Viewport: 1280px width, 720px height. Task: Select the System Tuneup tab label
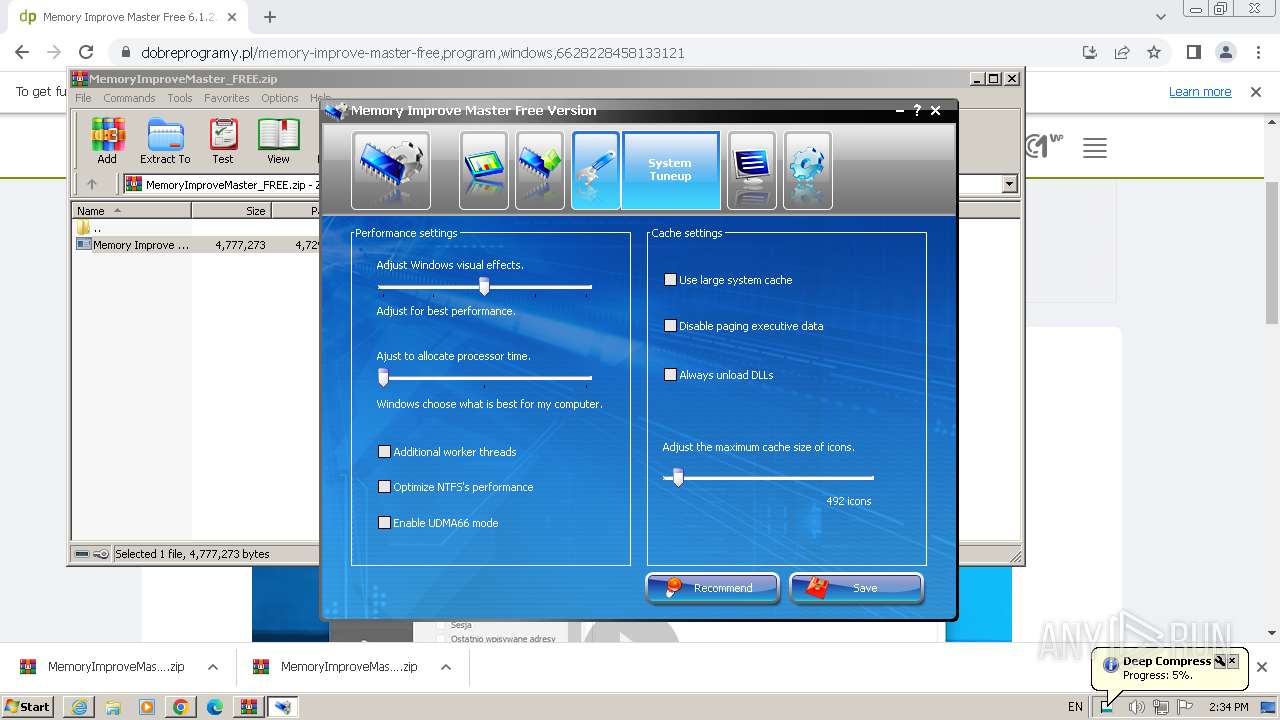pyautogui.click(x=670, y=170)
